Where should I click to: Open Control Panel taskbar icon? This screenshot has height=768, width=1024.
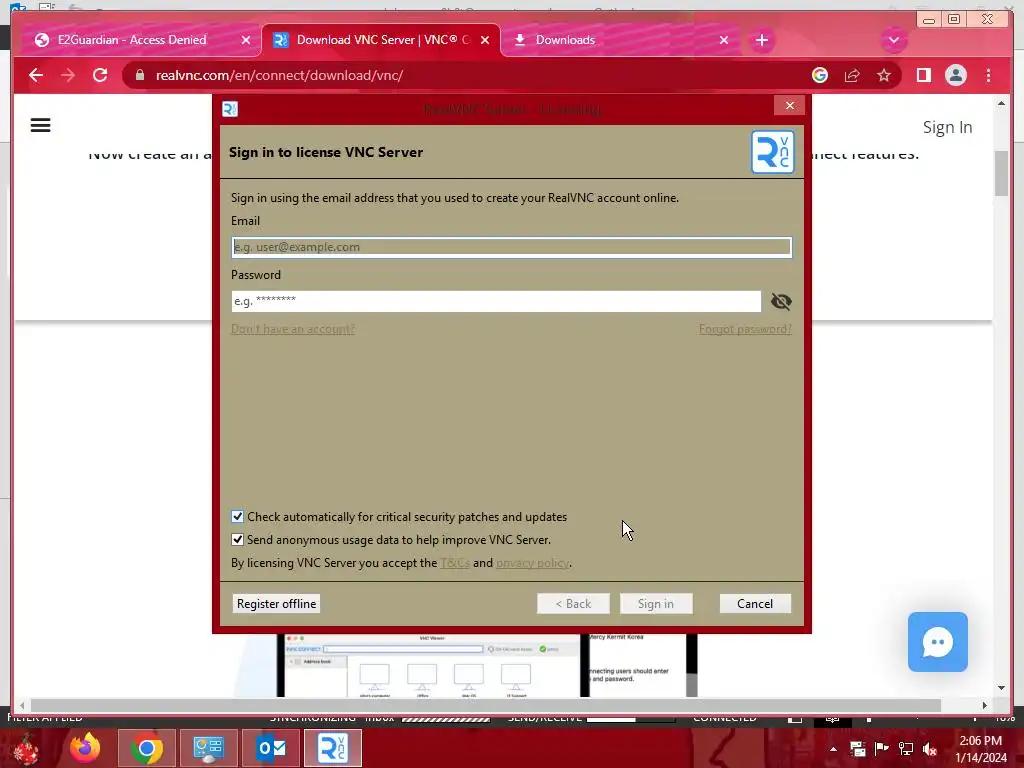coord(209,748)
